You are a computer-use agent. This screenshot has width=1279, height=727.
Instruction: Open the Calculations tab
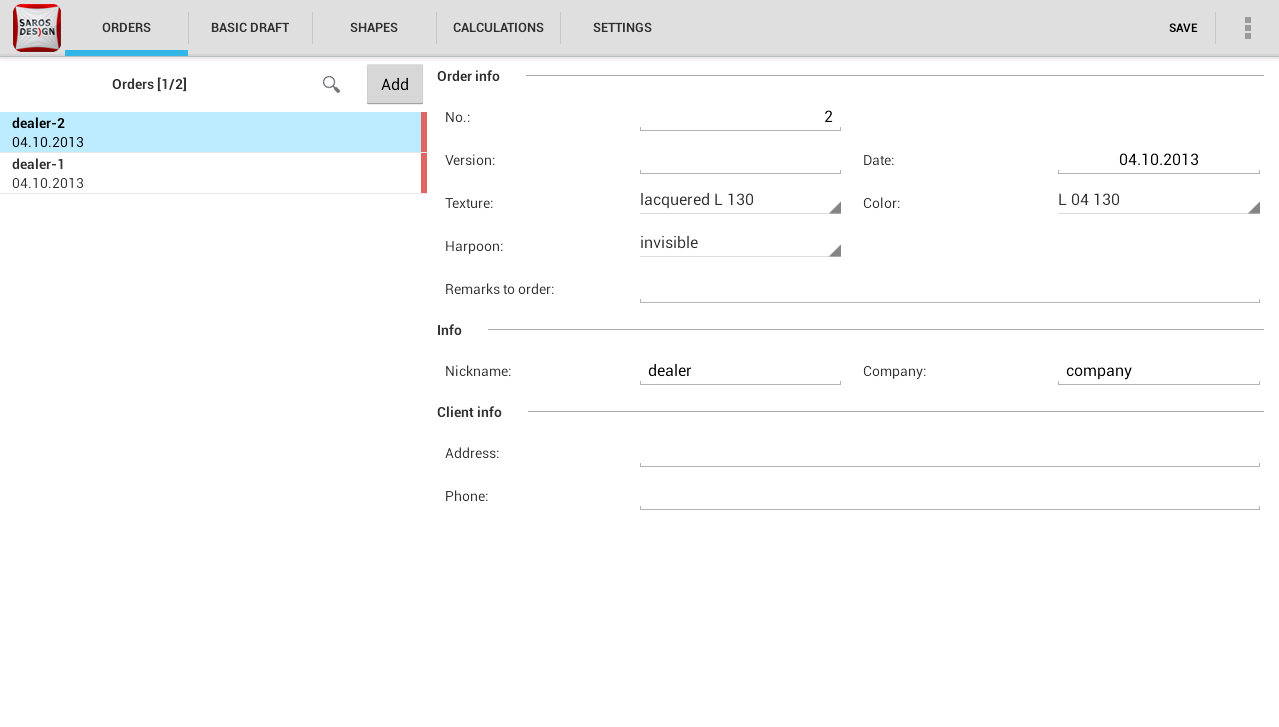coord(498,28)
